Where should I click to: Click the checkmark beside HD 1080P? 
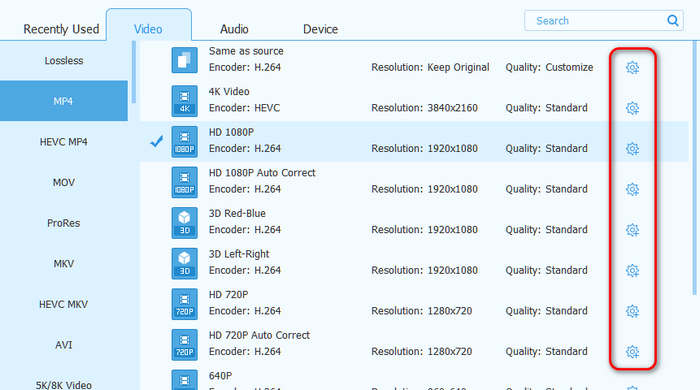(156, 142)
